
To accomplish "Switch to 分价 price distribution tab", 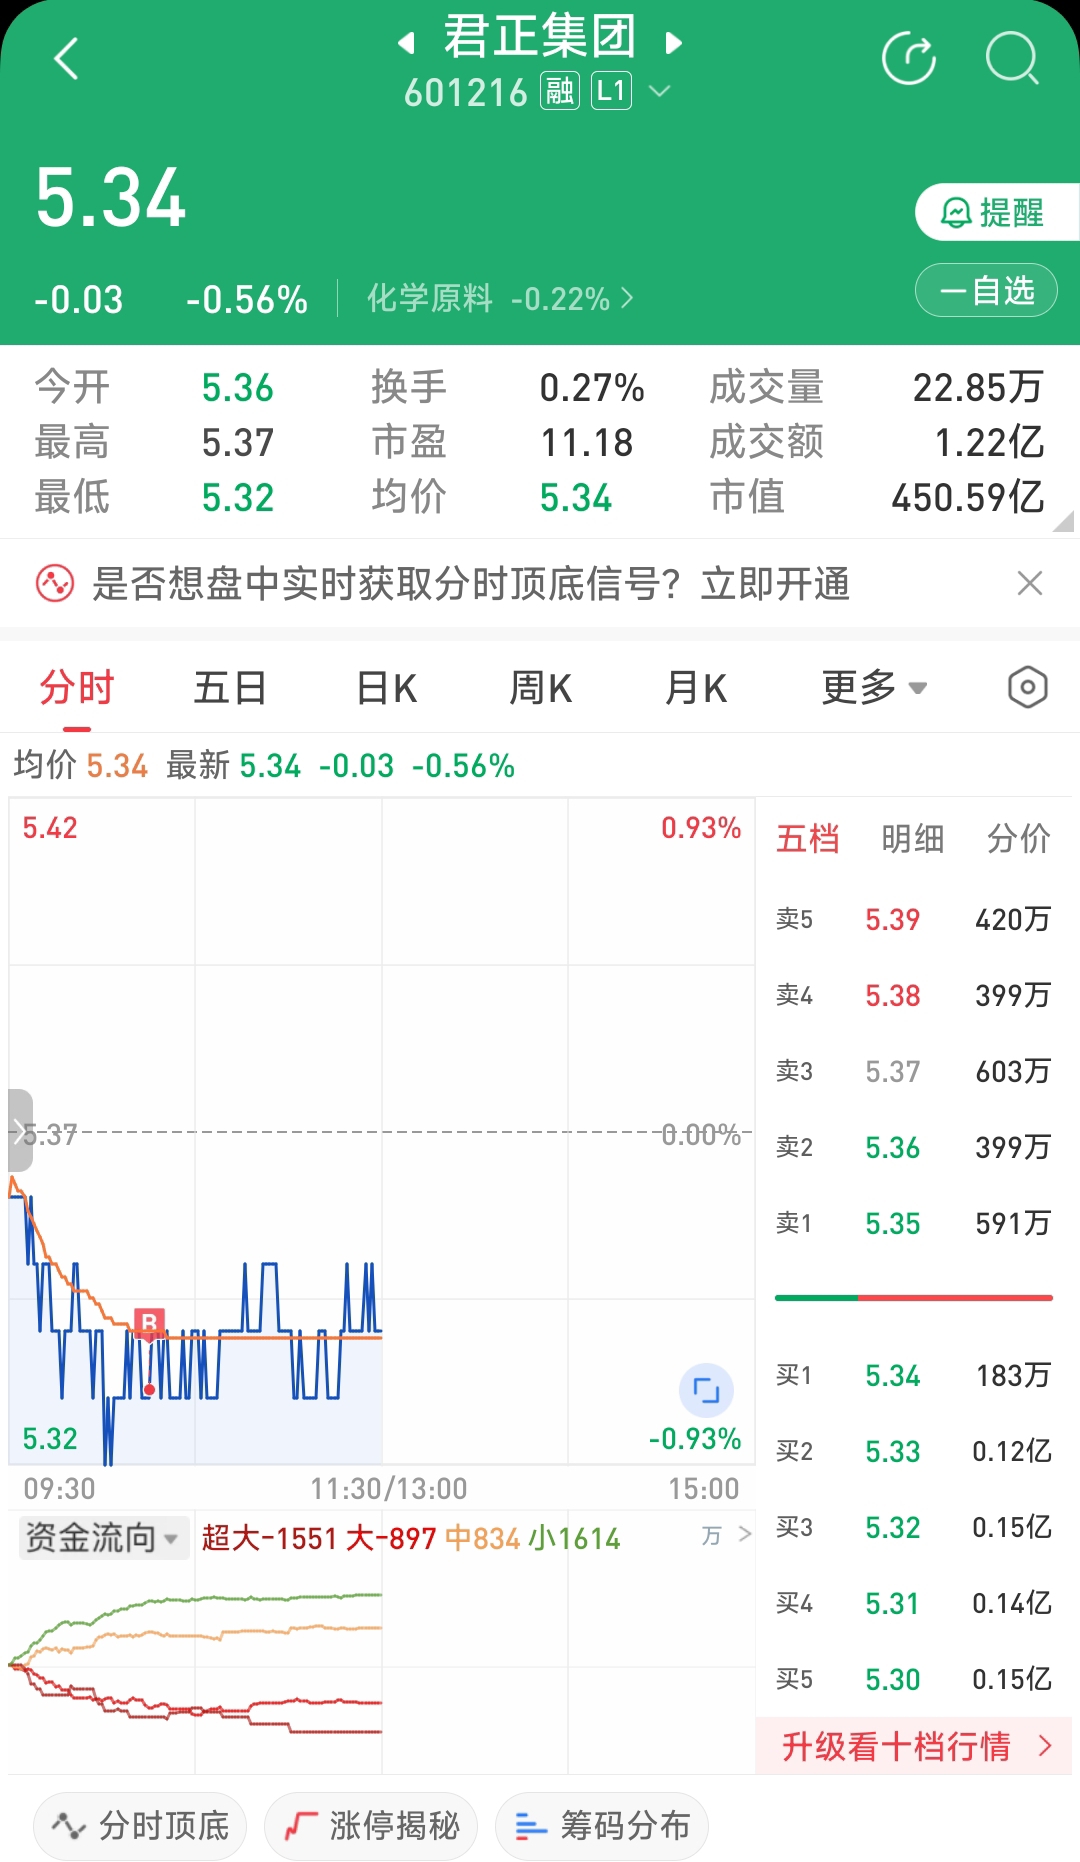I will click(x=1019, y=838).
